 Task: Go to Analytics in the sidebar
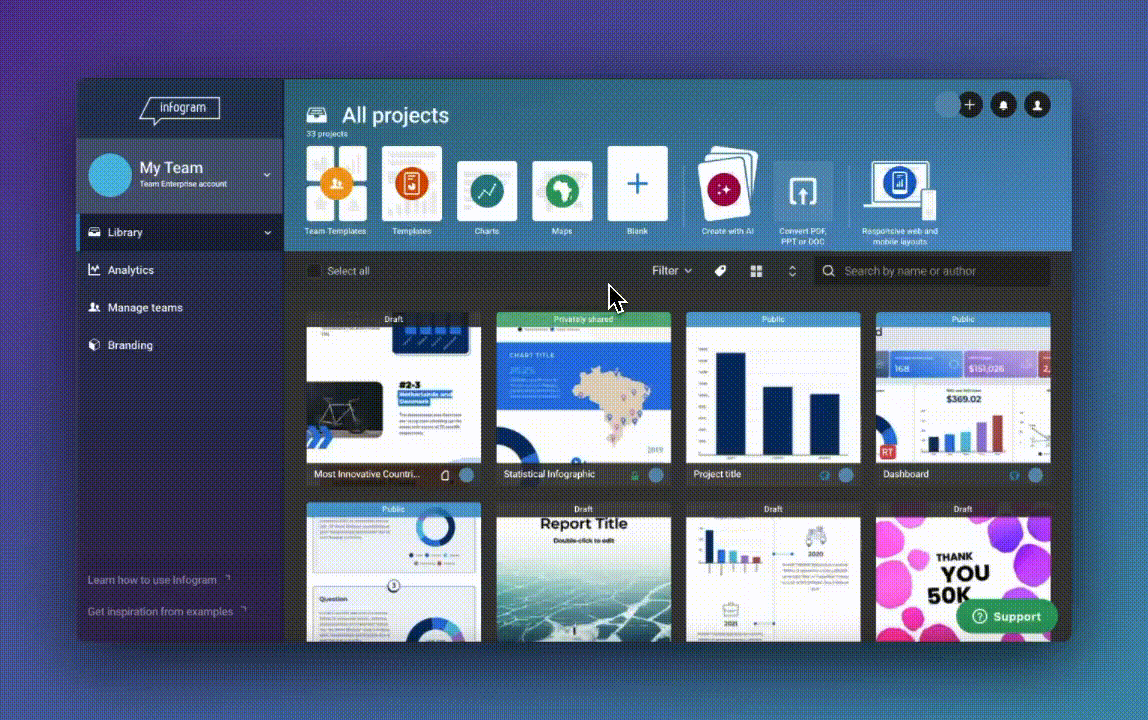click(x=130, y=270)
